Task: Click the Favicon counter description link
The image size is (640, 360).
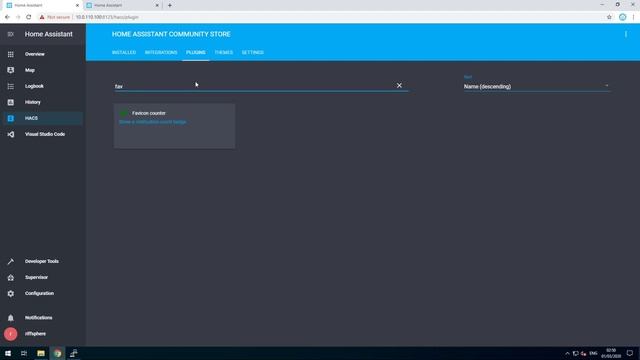Action: pyautogui.click(x=153, y=122)
